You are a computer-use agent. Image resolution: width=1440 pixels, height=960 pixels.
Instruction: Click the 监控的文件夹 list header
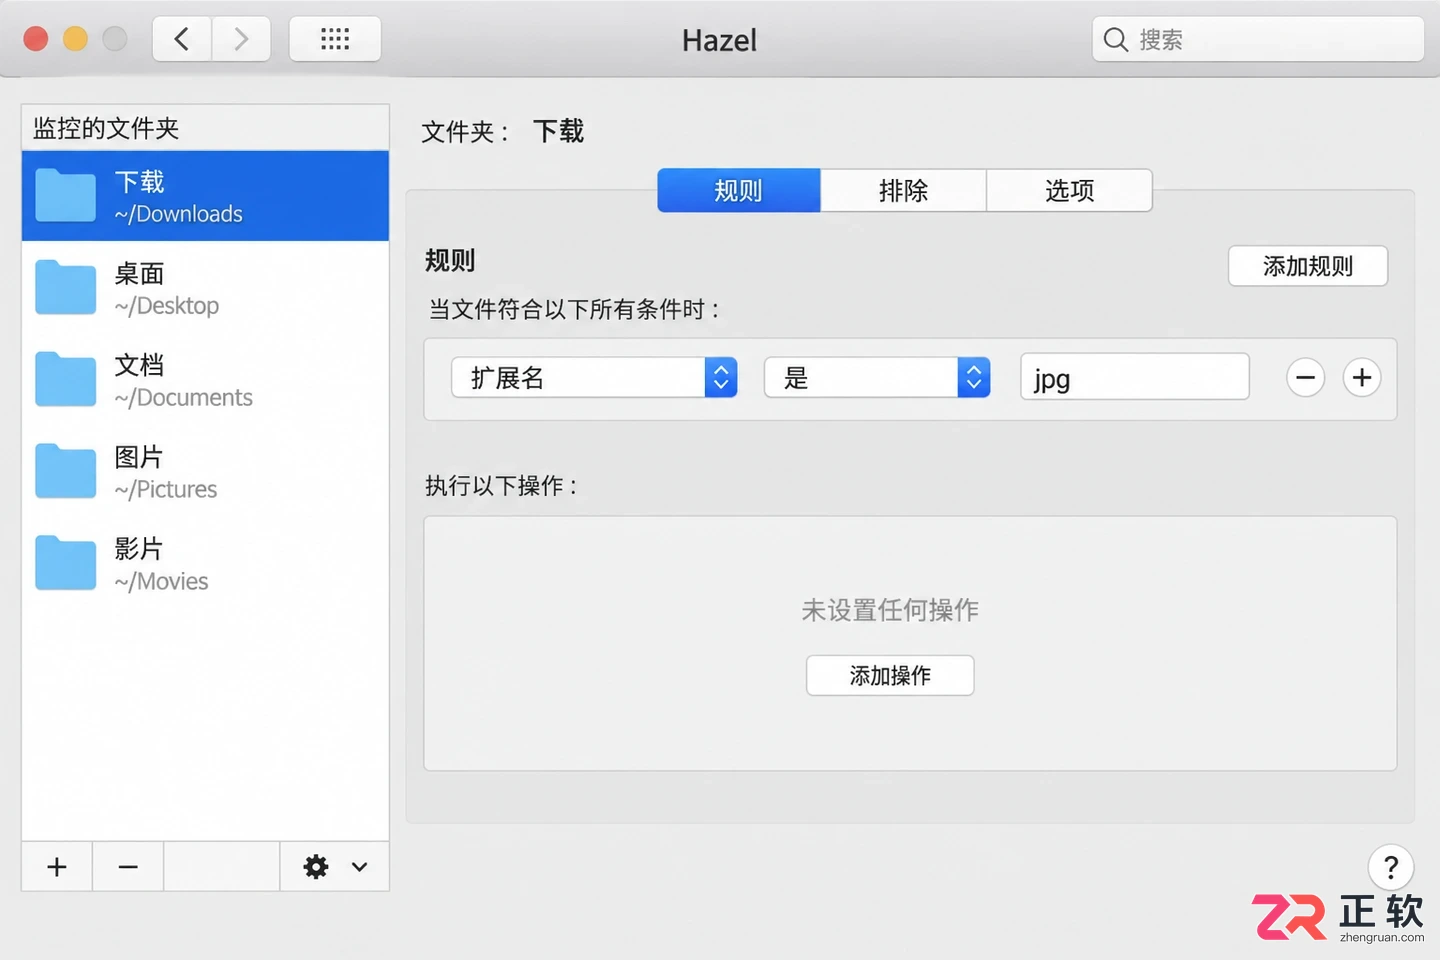[x=205, y=128]
